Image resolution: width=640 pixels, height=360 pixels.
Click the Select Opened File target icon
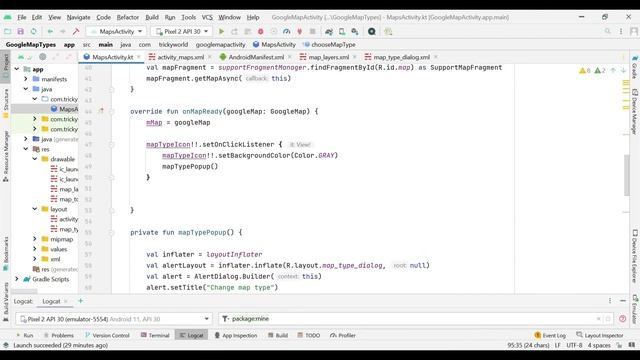pyautogui.click(x=43, y=57)
